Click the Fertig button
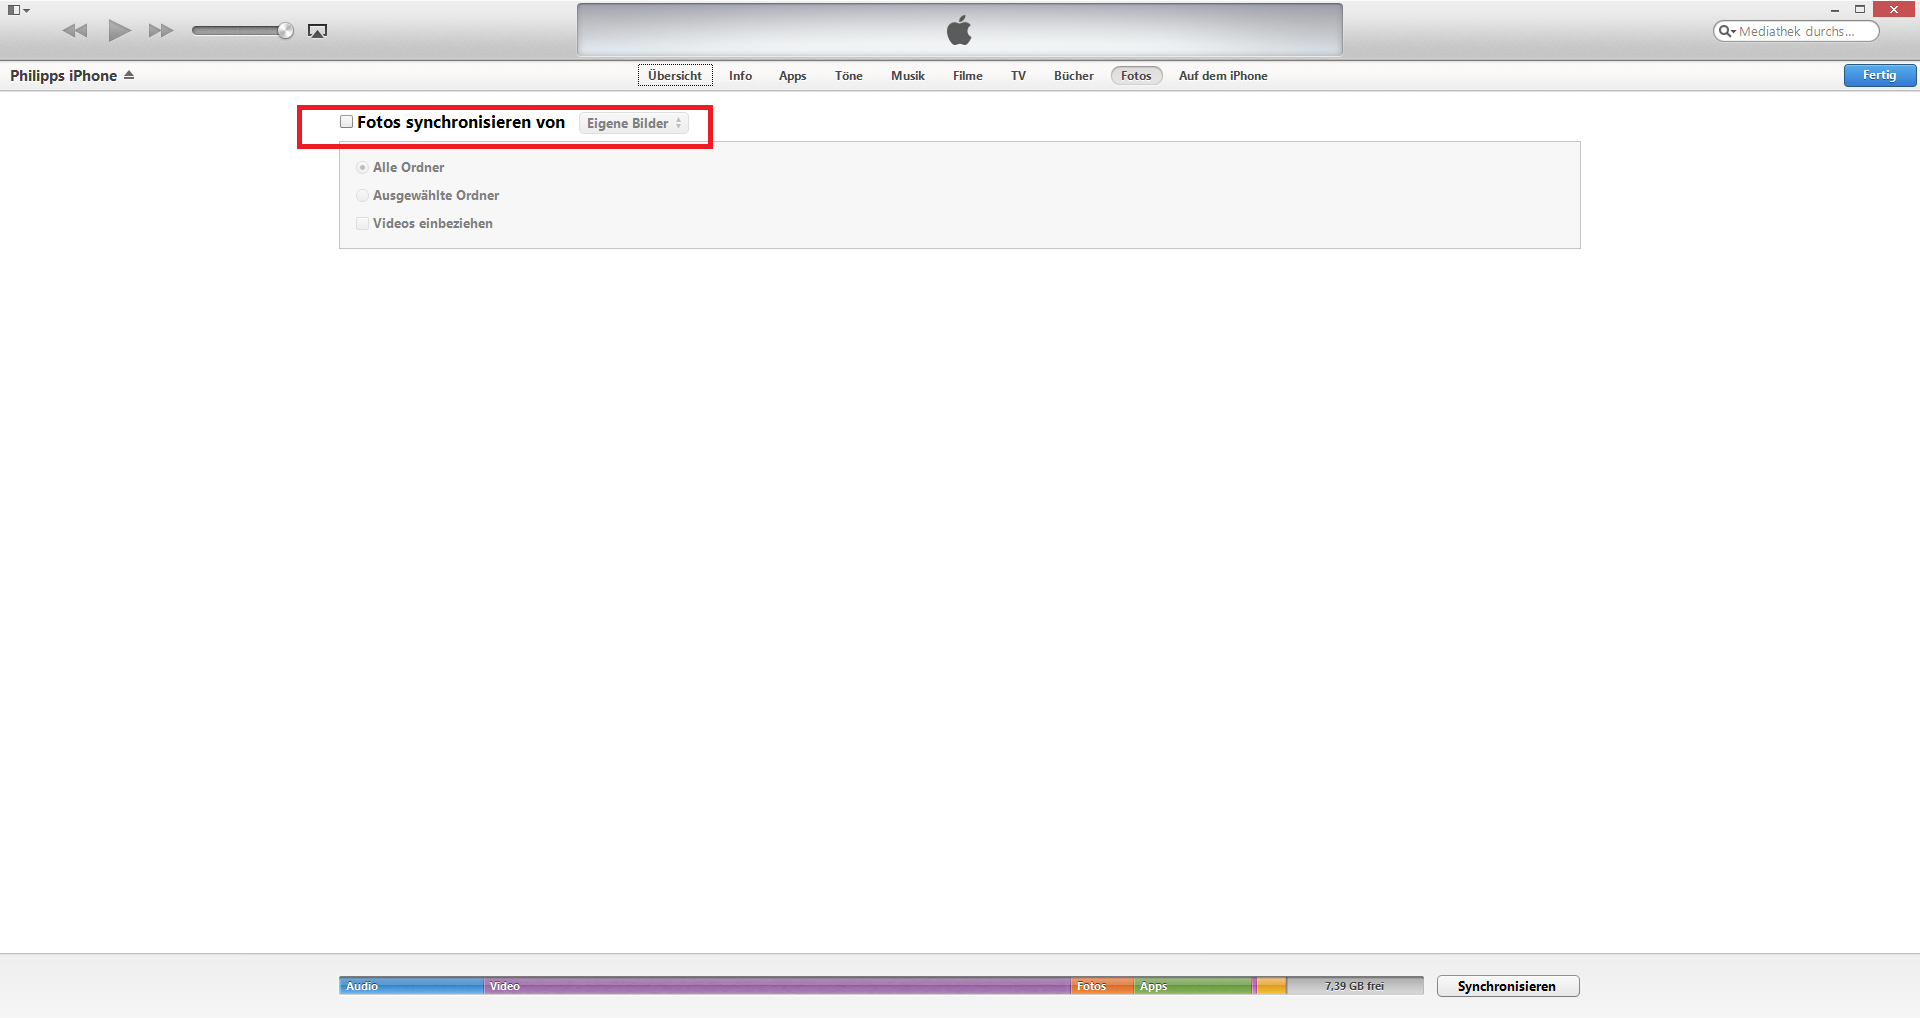The width and height of the screenshot is (1920, 1018). 1880,75
